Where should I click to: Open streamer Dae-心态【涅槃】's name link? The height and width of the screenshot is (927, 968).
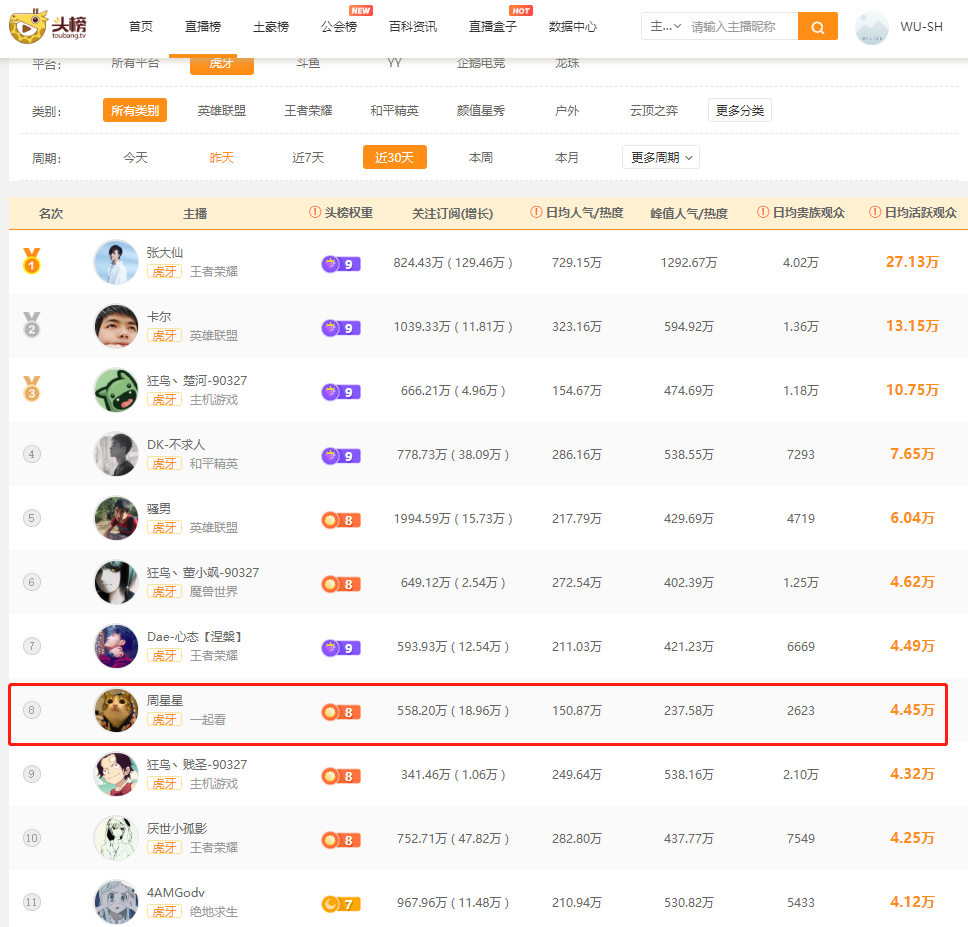click(x=195, y=636)
